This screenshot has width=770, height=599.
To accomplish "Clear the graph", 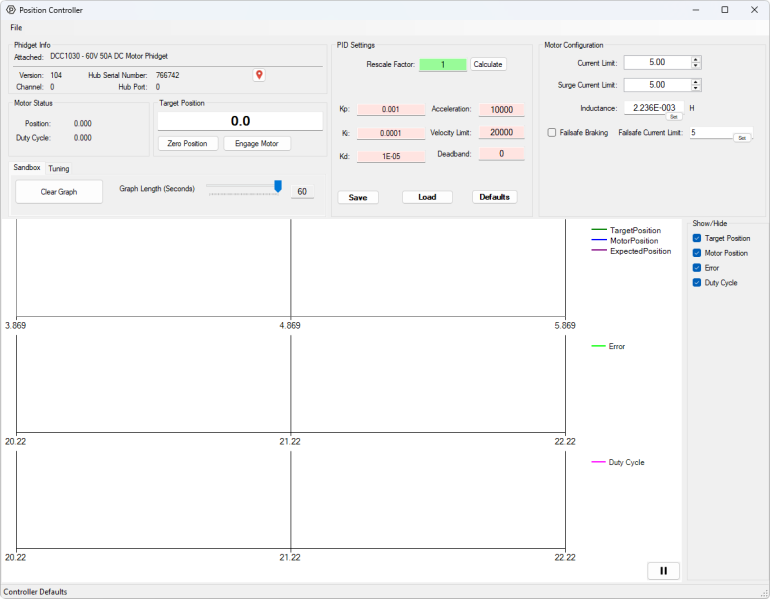I will (59, 191).
